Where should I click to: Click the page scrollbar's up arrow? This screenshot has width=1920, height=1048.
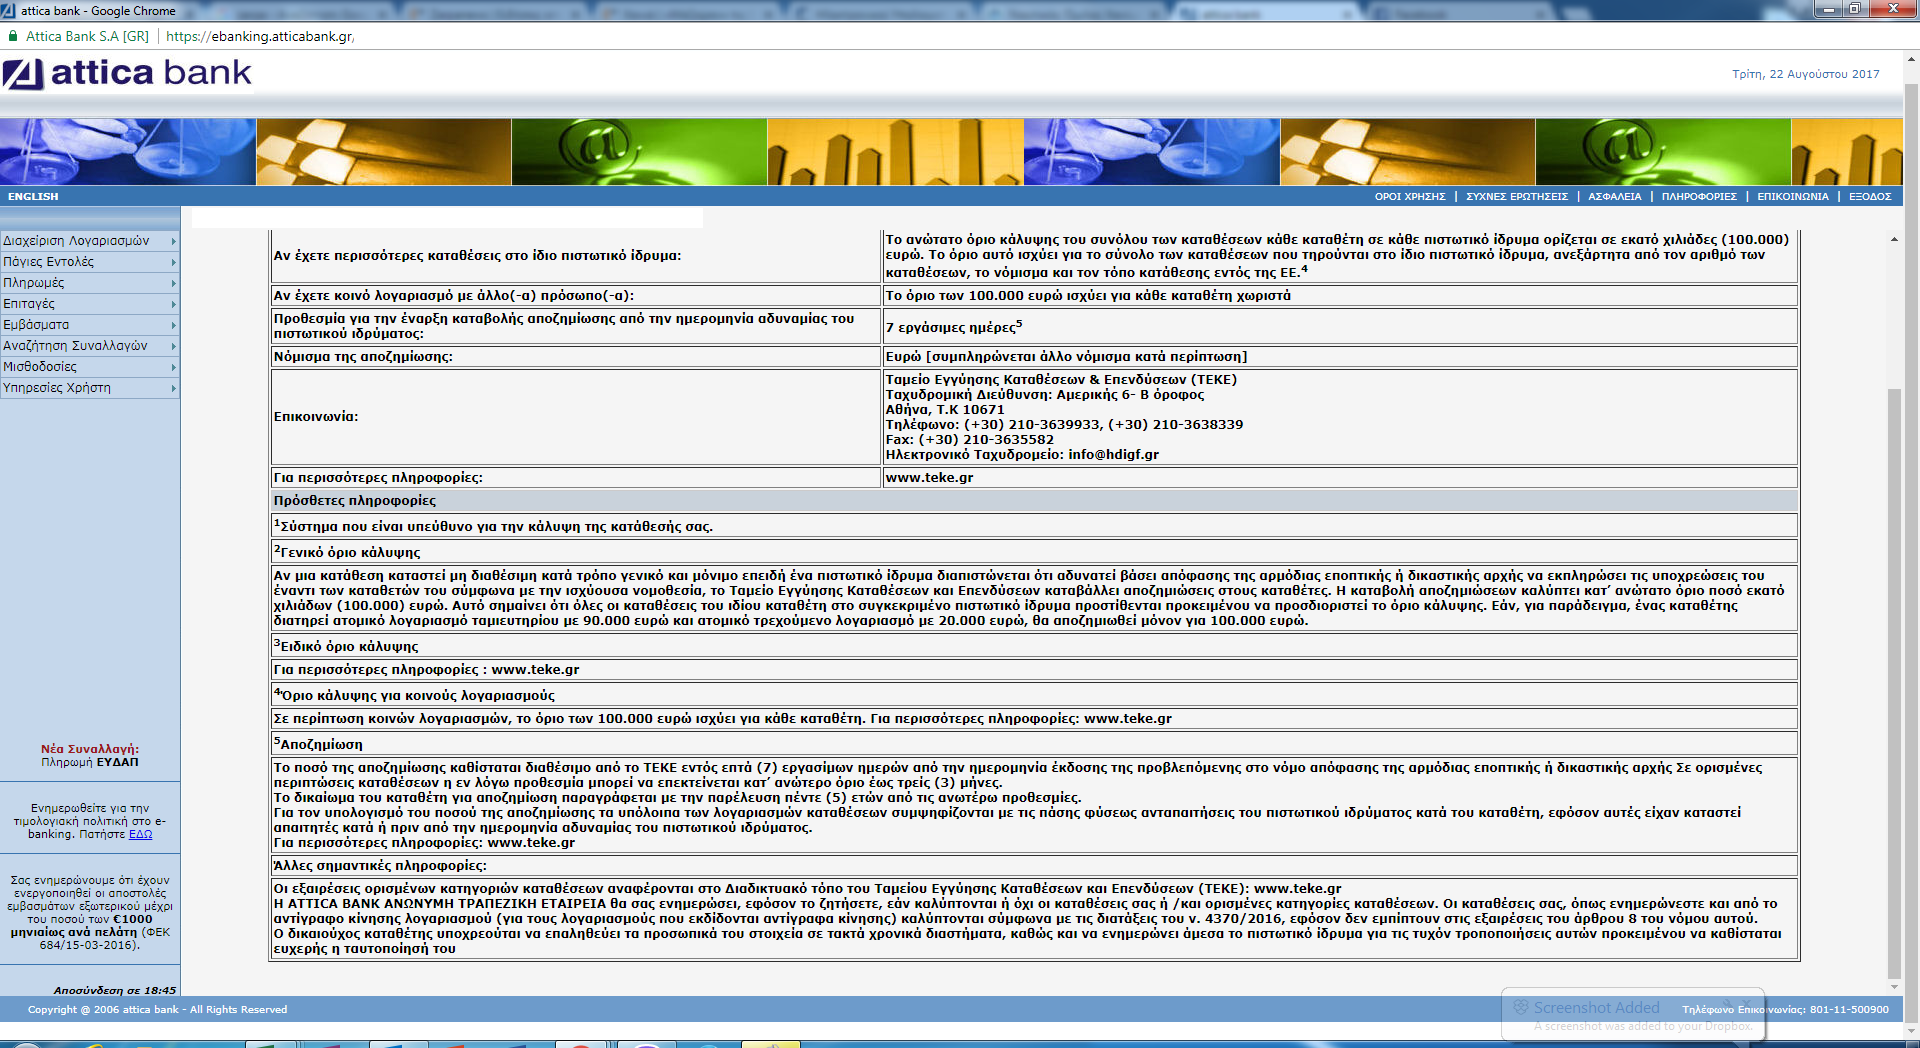(1911, 59)
